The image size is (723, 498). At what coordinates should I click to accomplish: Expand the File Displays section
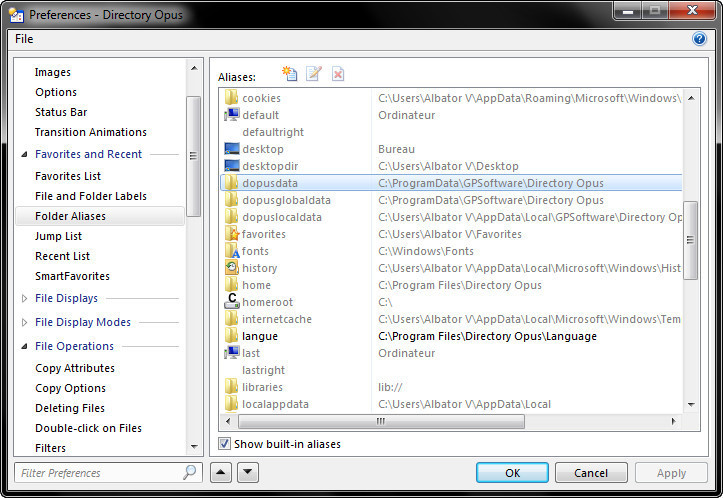click(24, 298)
